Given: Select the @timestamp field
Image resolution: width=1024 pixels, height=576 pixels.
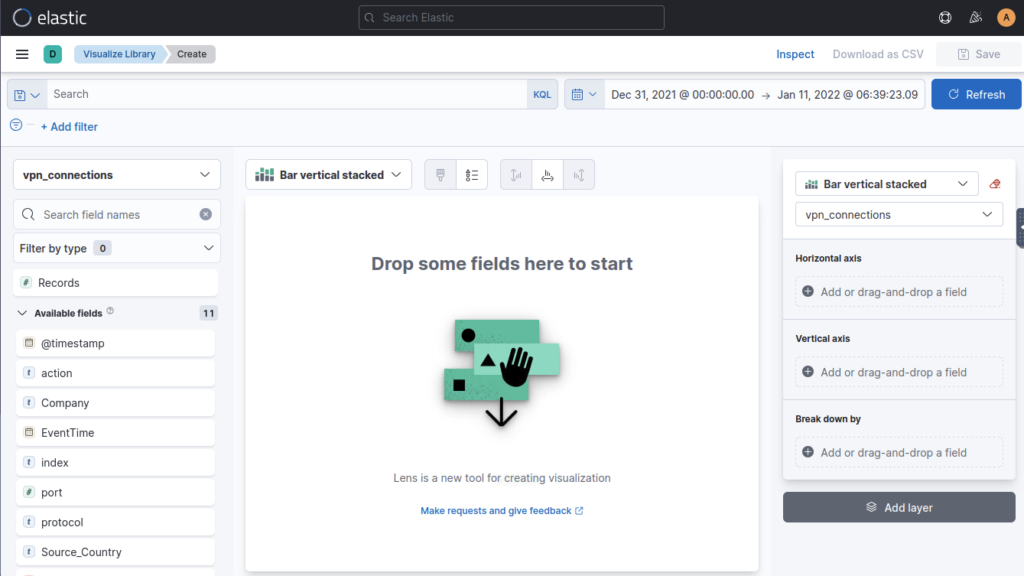Looking at the screenshot, I should [116, 344].
